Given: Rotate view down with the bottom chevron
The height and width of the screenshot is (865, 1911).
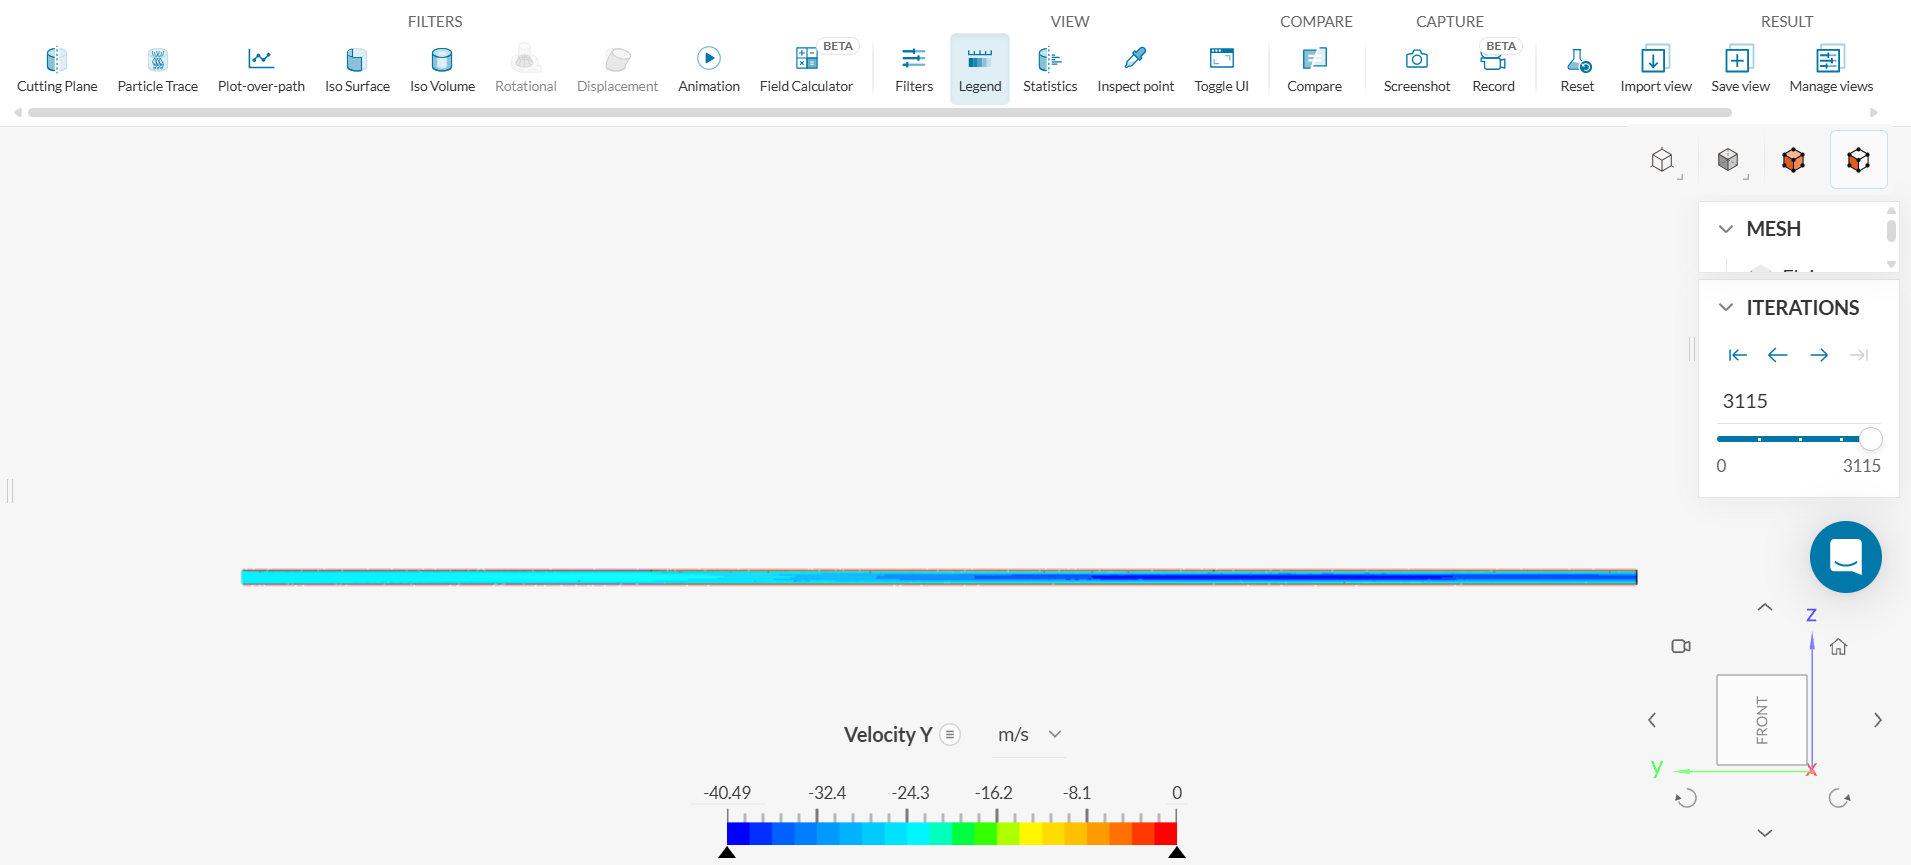Looking at the screenshot, I should click(1765, 833).
